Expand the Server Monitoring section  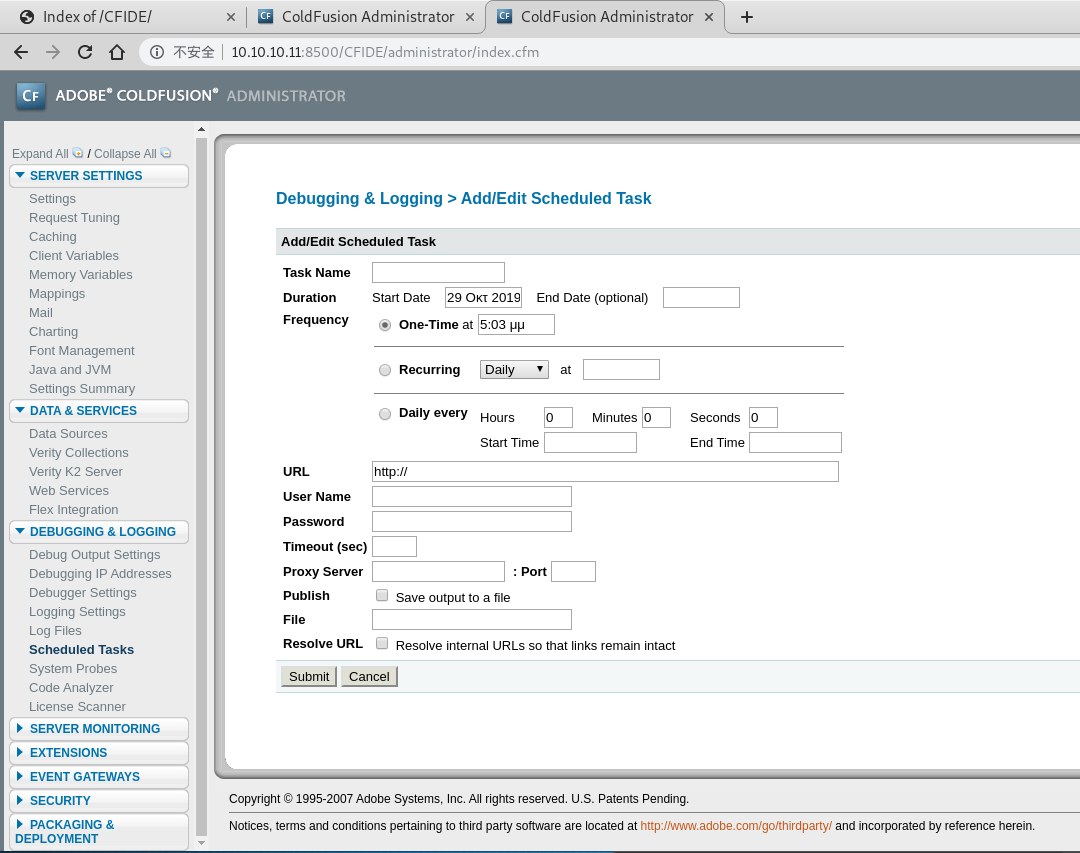pyautogui.click(x=95, y=729)
